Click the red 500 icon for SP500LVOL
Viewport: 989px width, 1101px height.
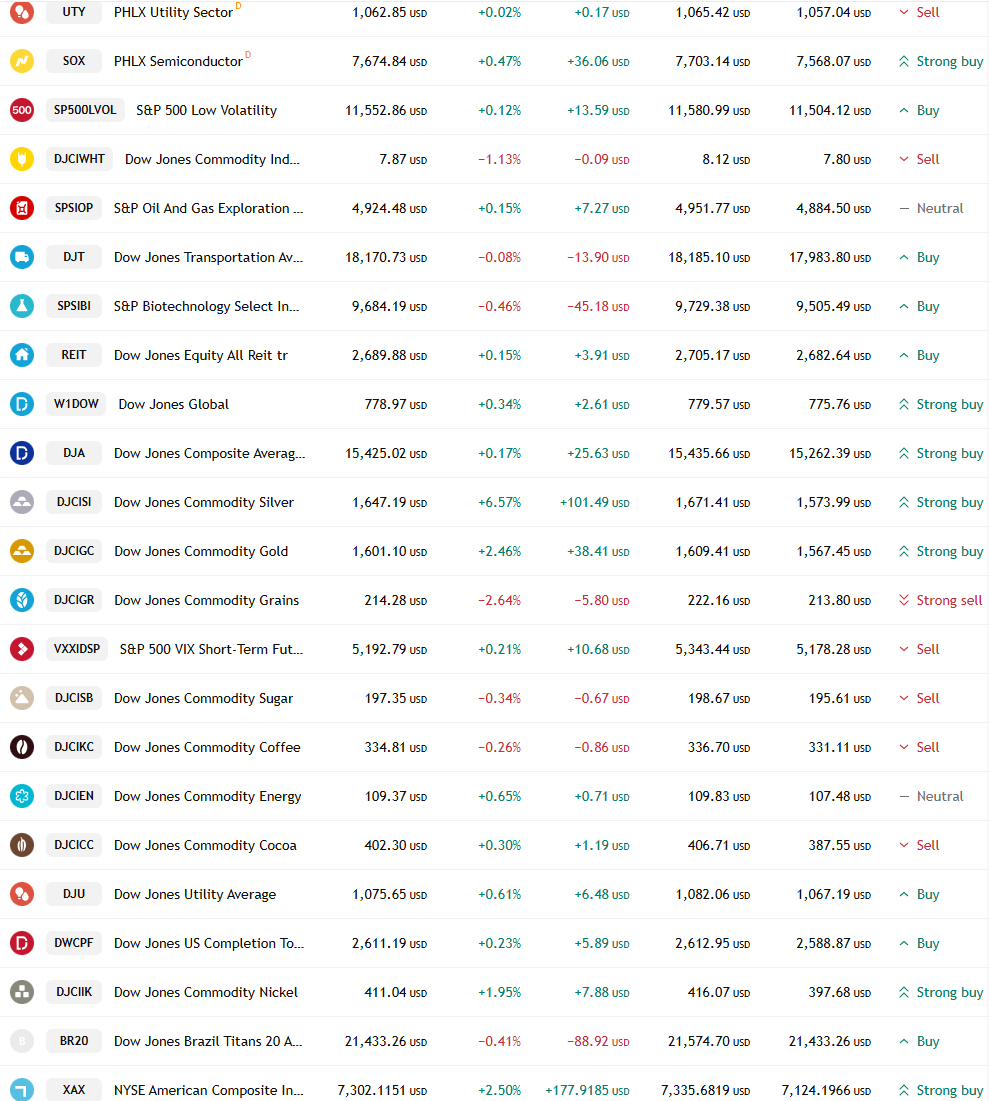[x=22, y=110]
